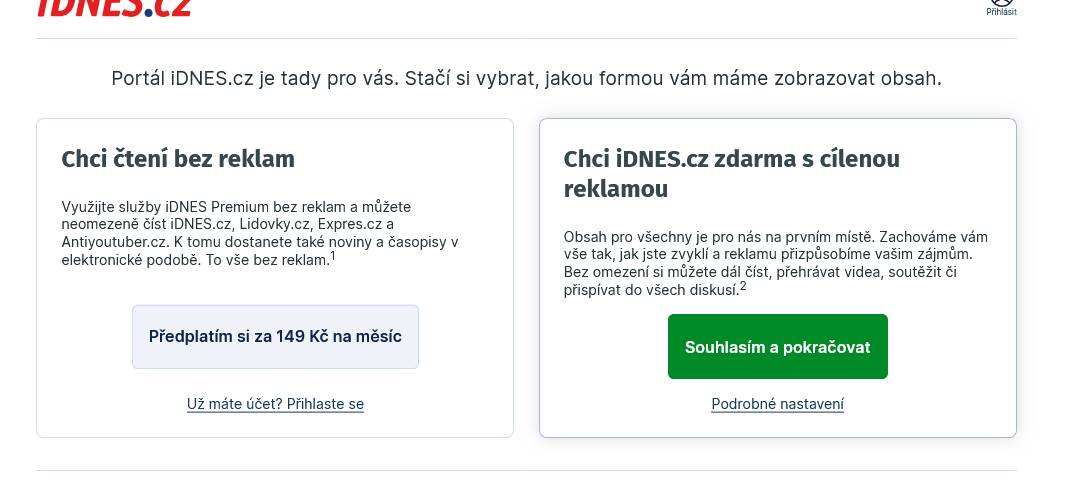The width and height of the screenshot is (1090, 501).
Task: Click footnote 1 after 'bez reklam'
Action: point(332,256)
